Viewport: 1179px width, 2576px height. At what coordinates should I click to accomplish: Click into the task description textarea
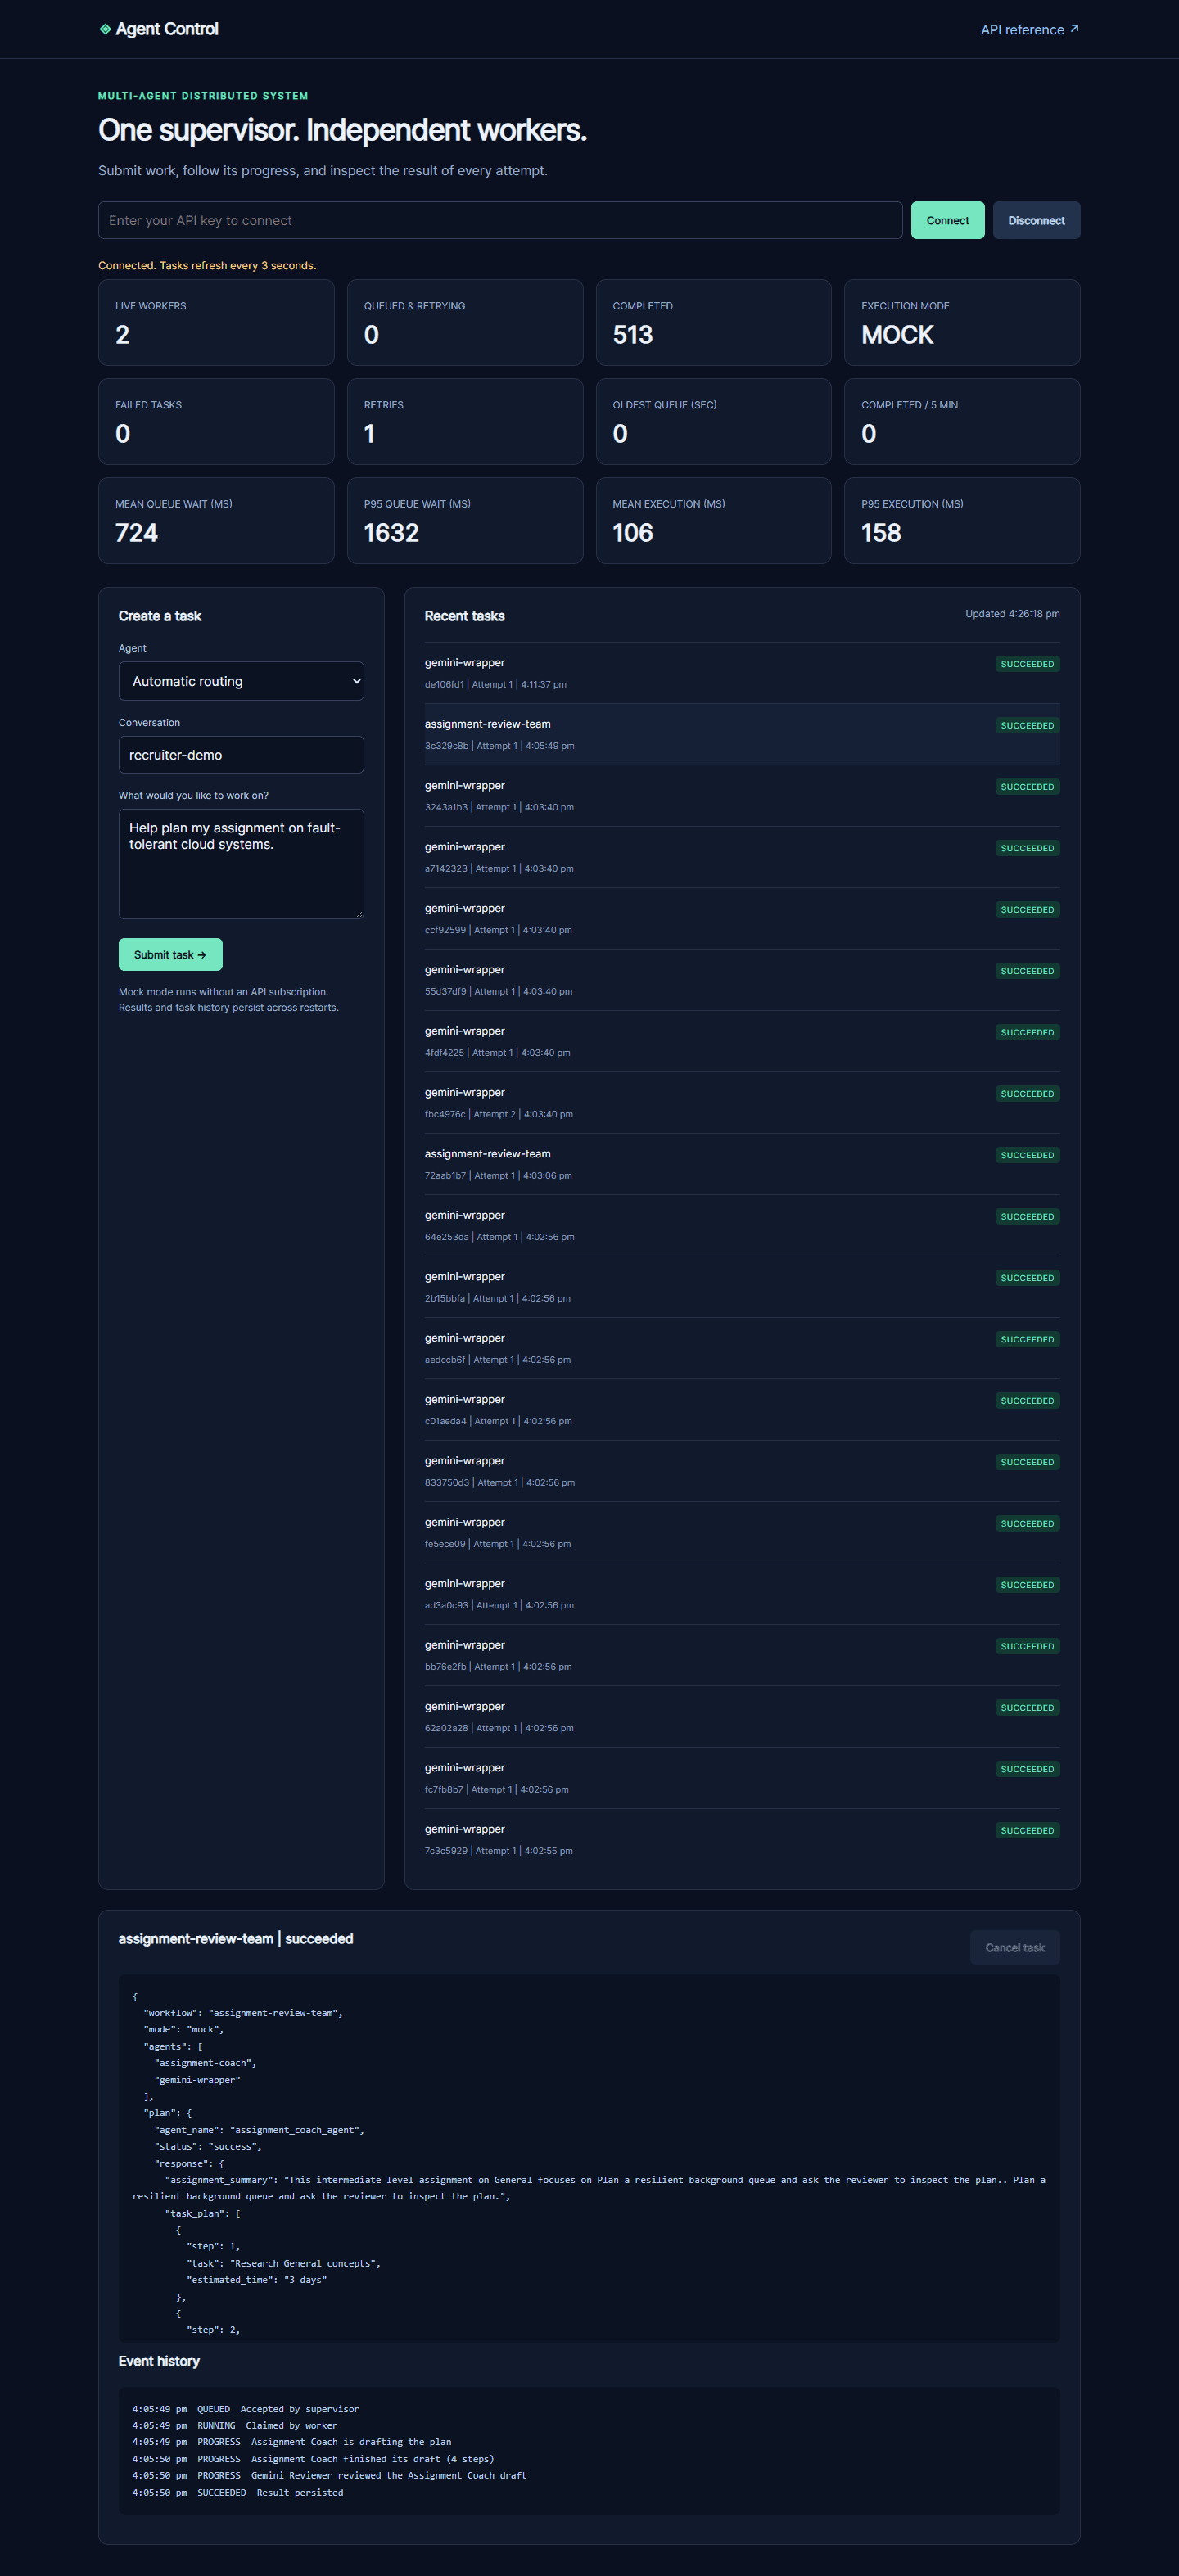click(x=241, y=864)
